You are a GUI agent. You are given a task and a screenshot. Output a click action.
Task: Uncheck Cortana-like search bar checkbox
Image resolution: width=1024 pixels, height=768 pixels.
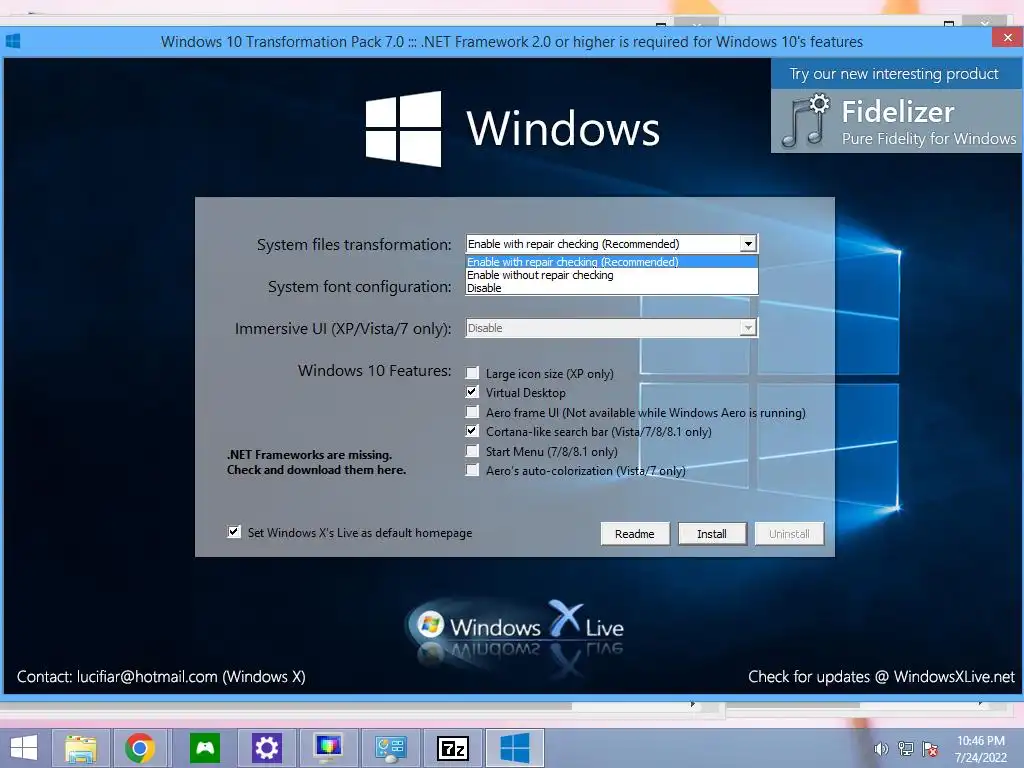pyautogui.click(x=472, y=431)
